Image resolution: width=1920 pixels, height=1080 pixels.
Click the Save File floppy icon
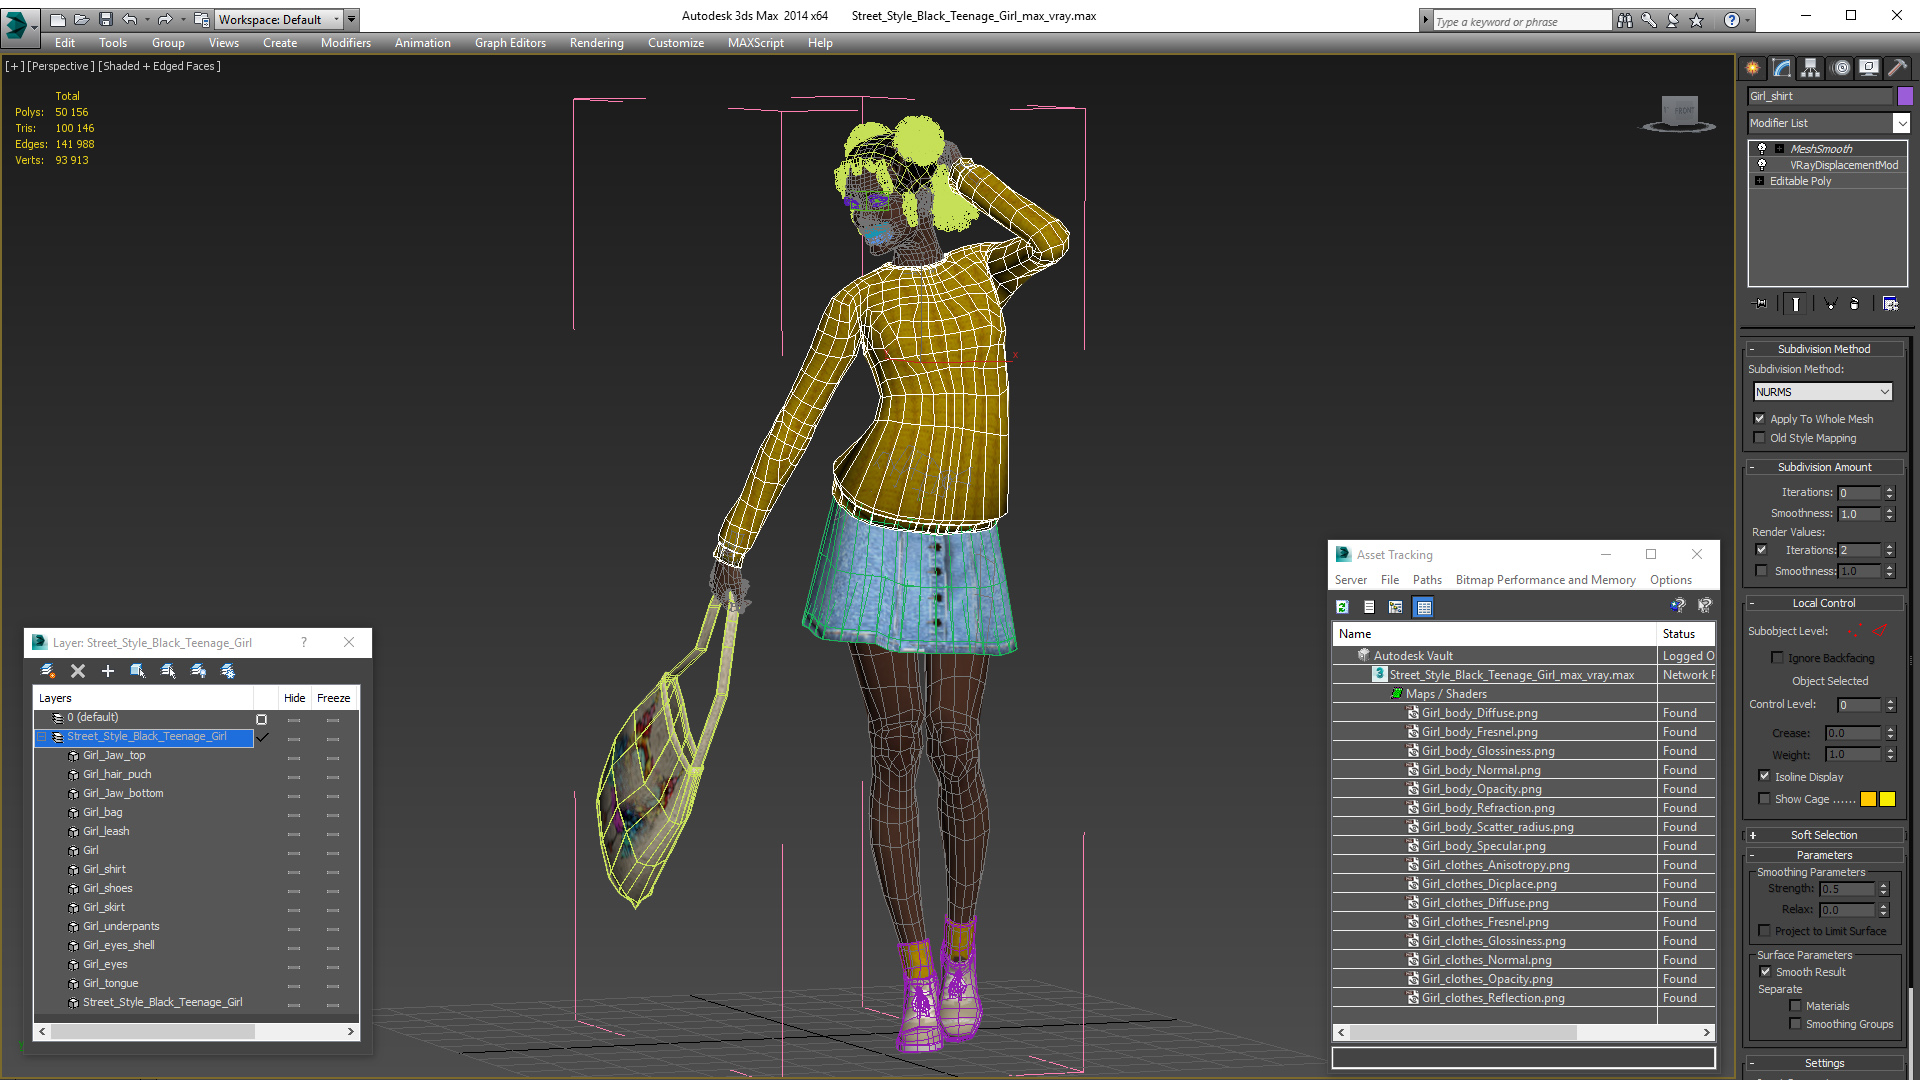(x=105, y=19)
